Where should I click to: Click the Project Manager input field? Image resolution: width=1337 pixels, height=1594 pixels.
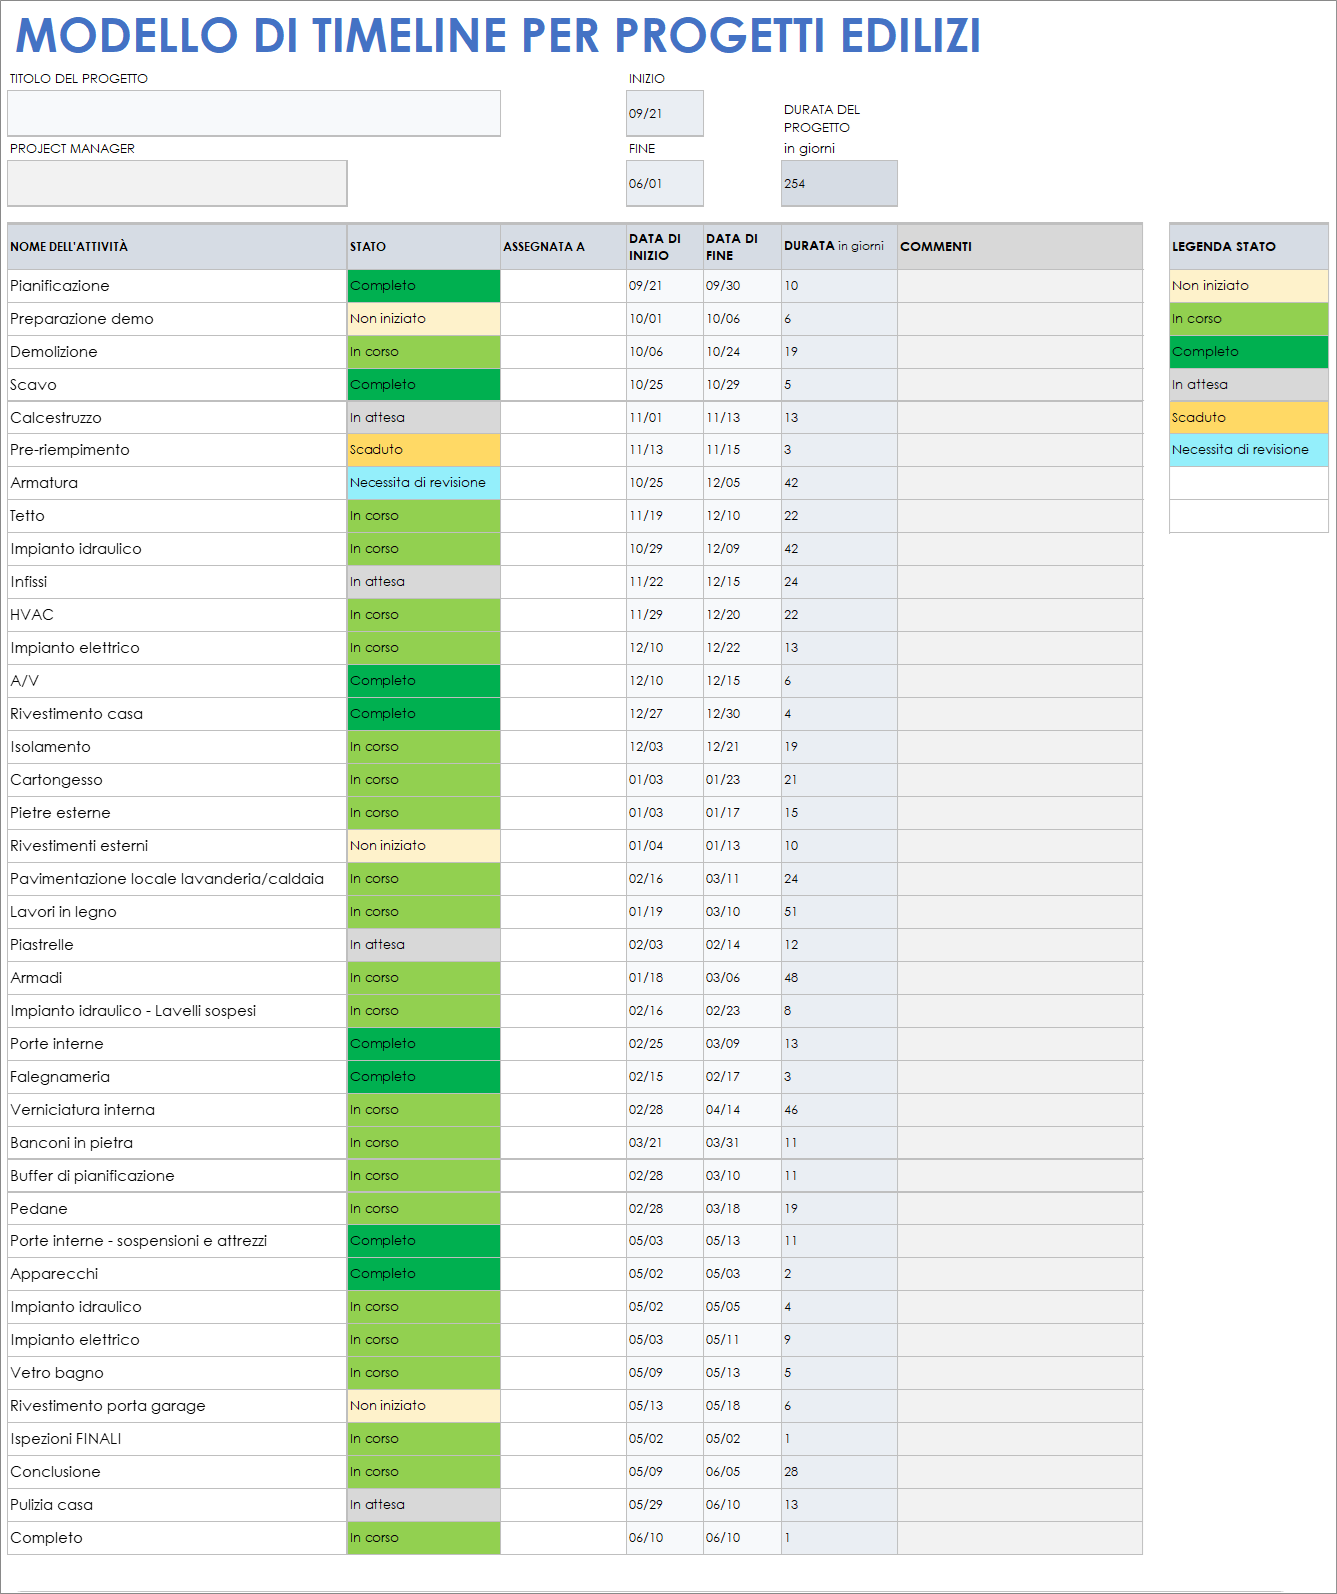[x=177, y=183]
